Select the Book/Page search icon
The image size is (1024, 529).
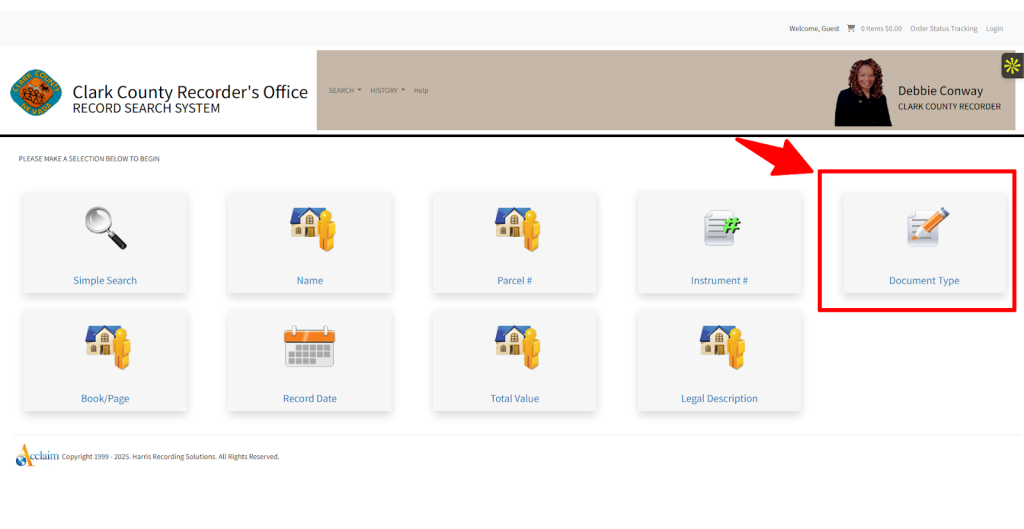(107, 346)
